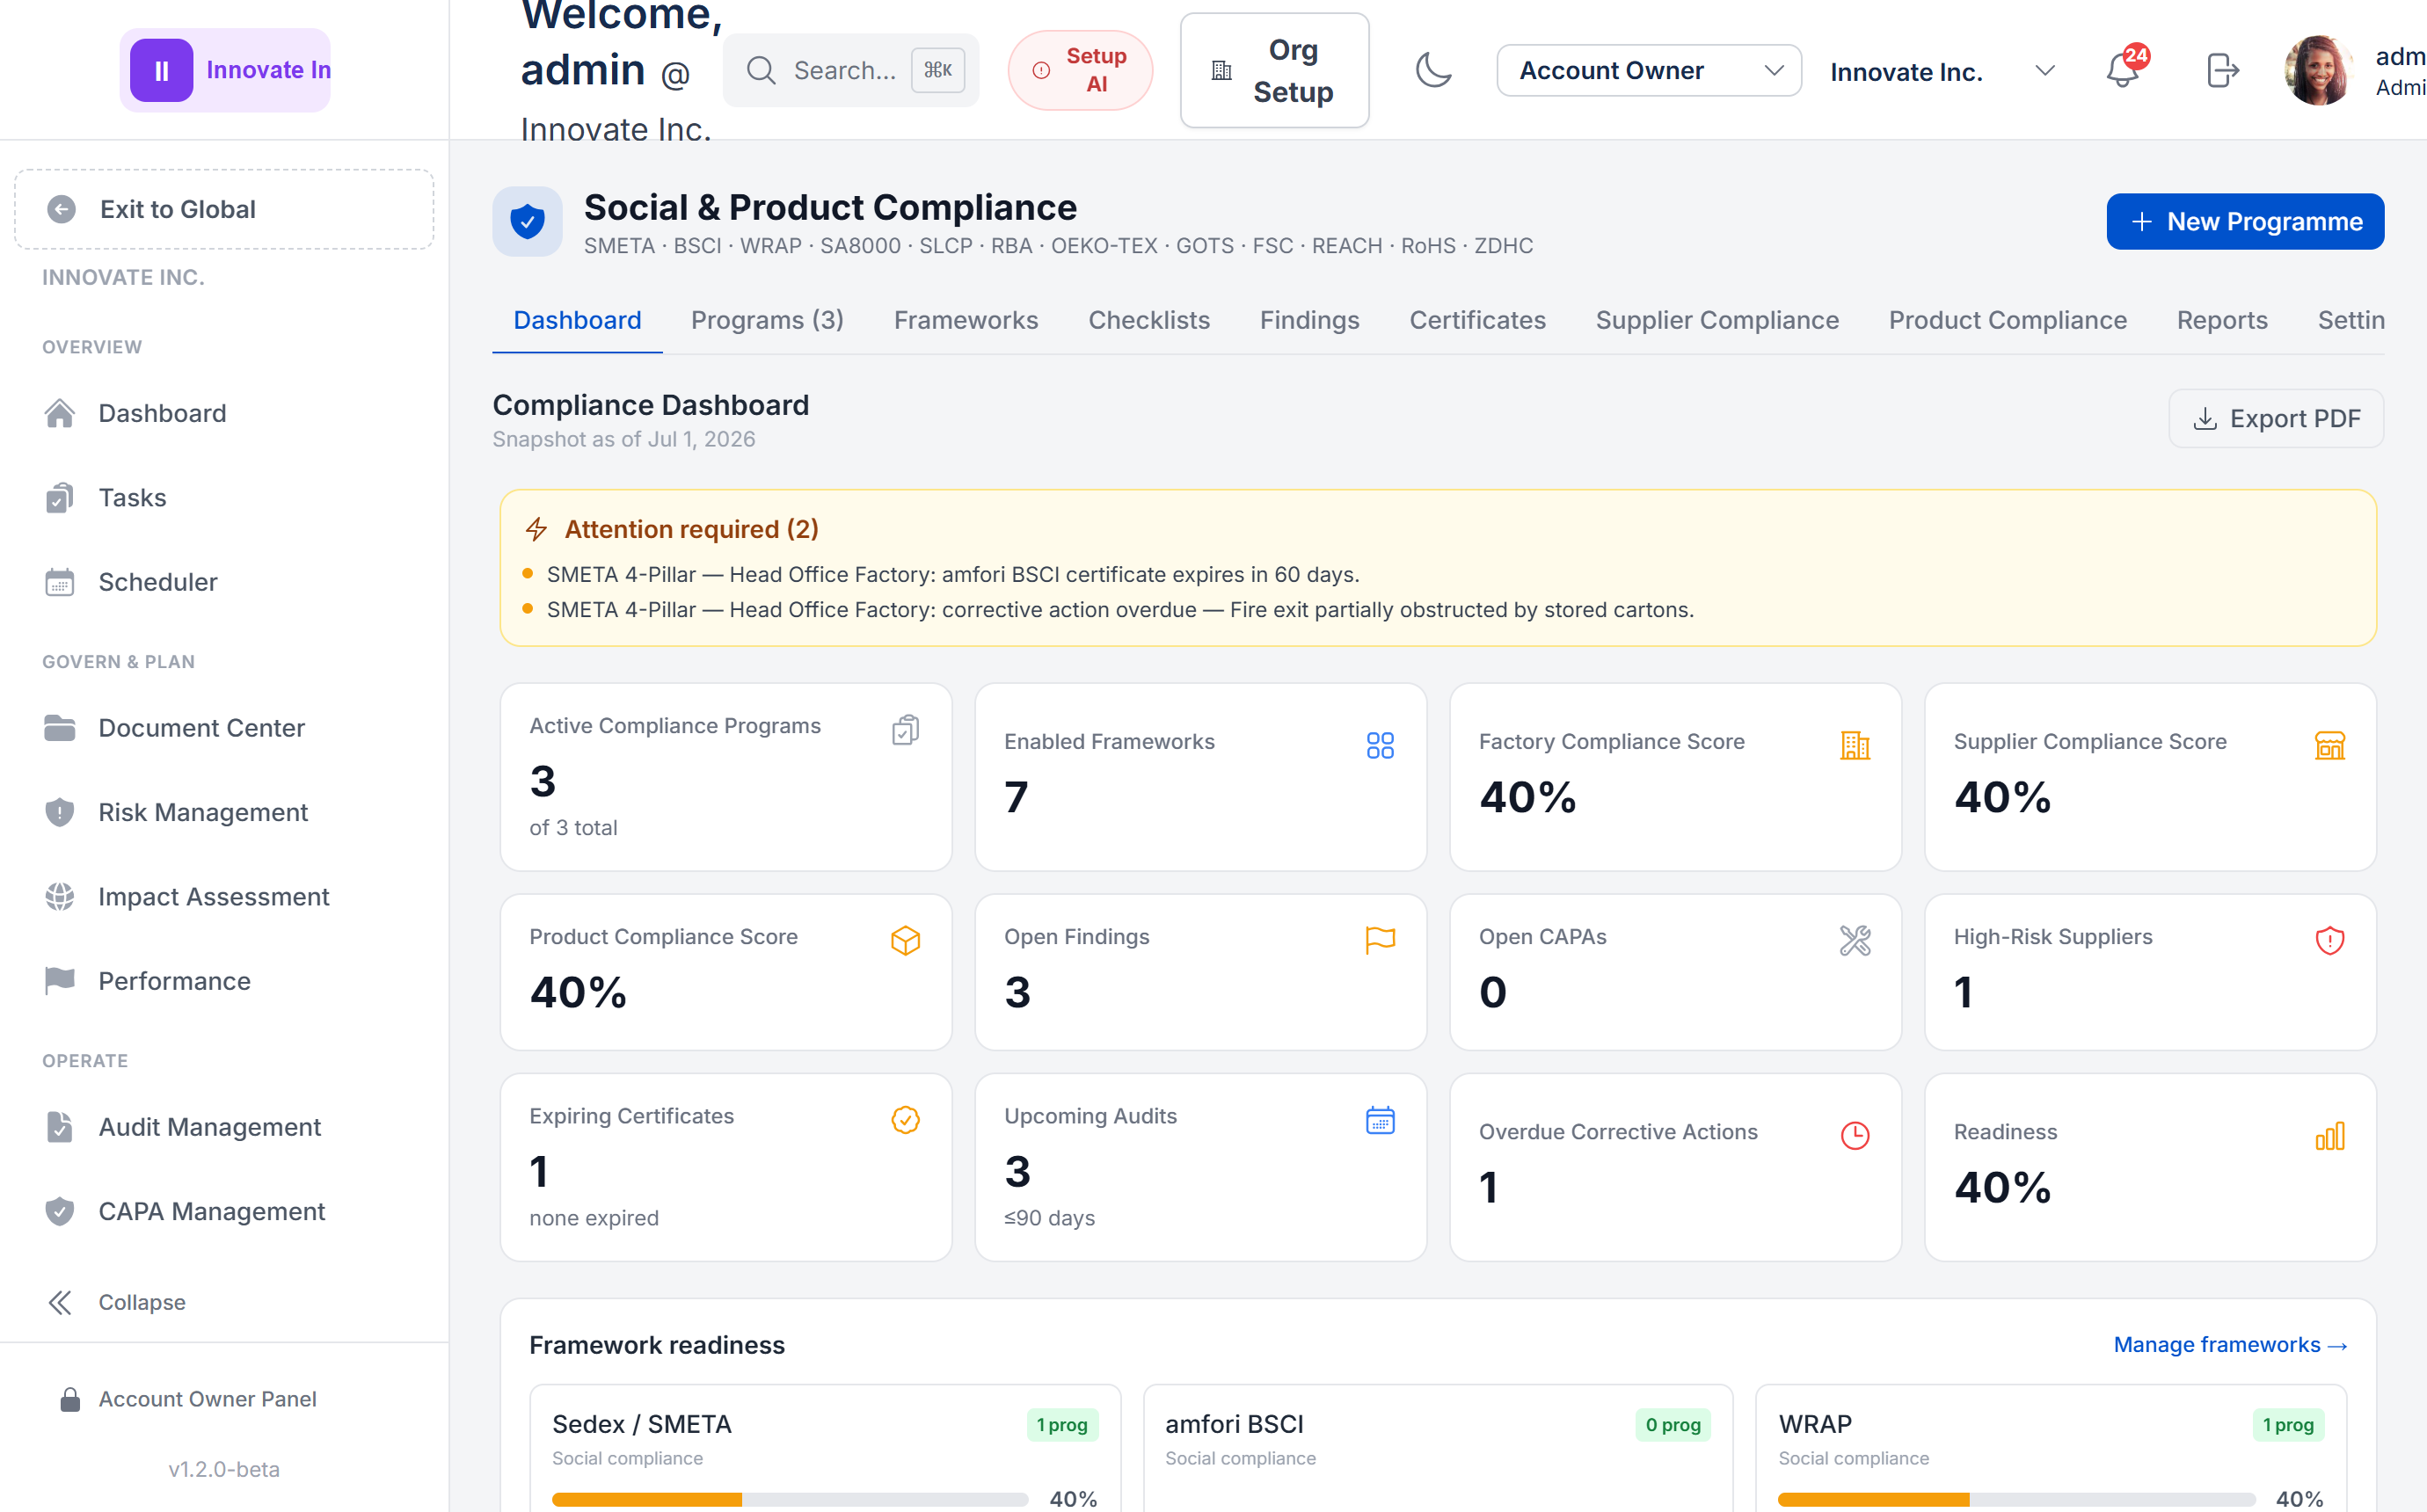Image resolution: width=2427 pixels, height=1512 pixels.
Task: Click the blue compliance shield header icon
Action: point(527,221)
